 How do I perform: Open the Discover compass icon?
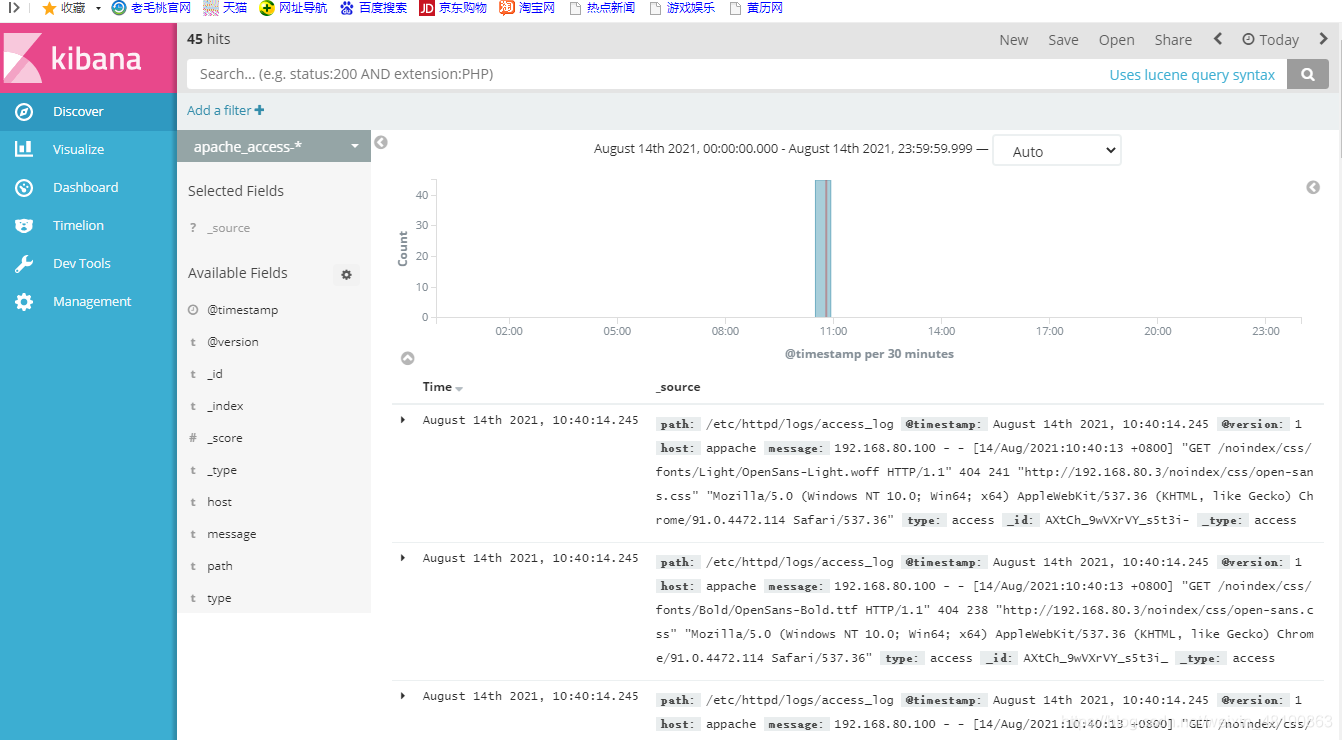click(24, 112)
